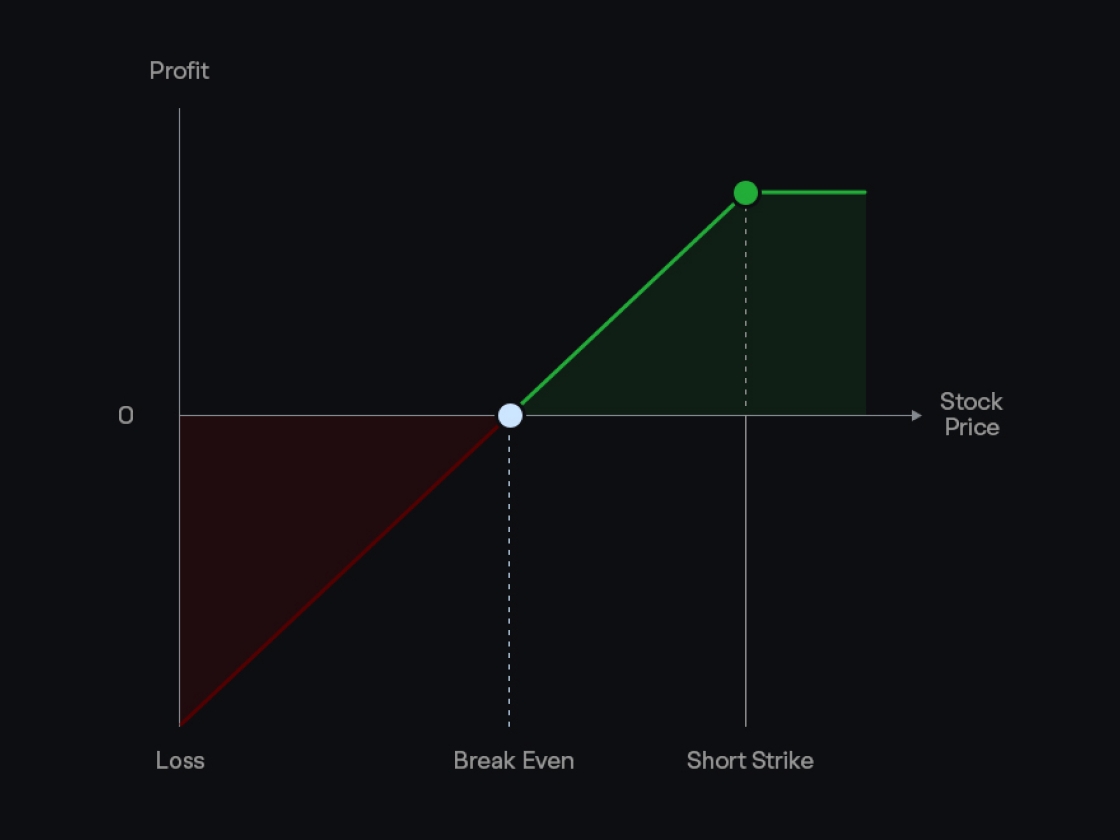Select the "Profit" axis label
The height and width of the screenshot is (840, 1120).
[179, 71]
